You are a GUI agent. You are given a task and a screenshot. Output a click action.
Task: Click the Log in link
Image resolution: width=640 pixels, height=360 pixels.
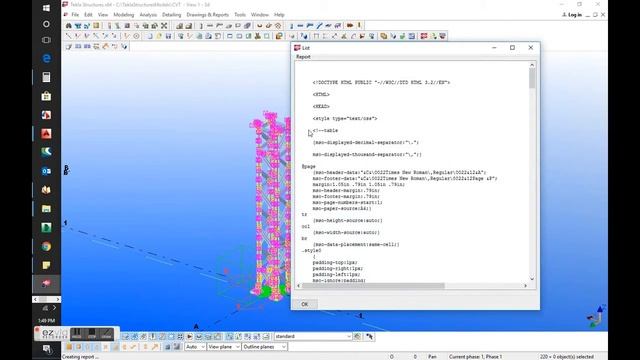click(x=572, y=15)
